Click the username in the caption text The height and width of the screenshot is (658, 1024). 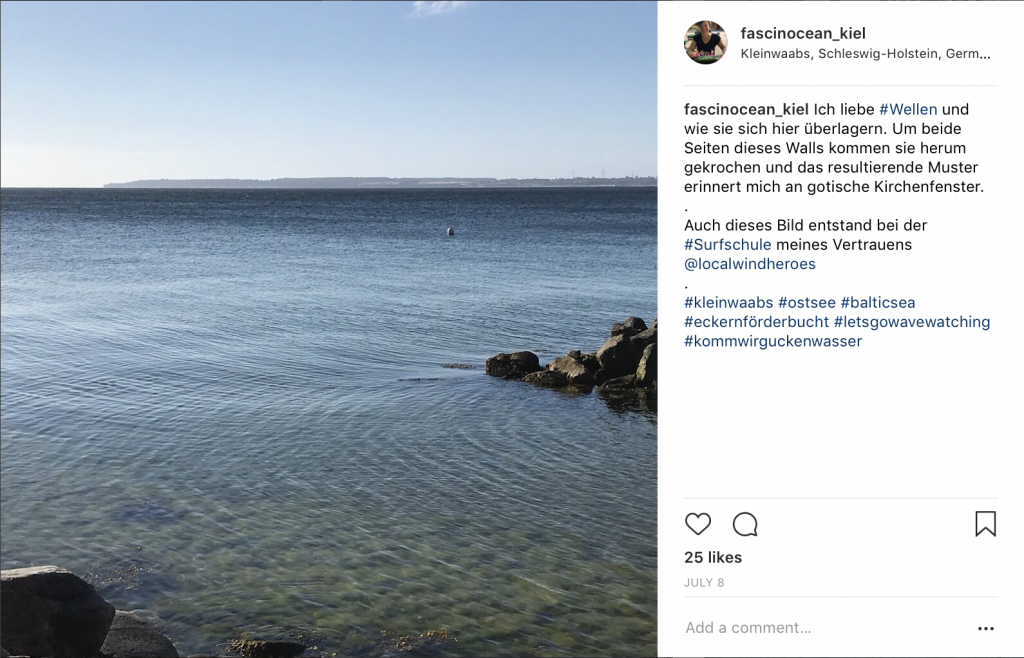click(746, 109)
